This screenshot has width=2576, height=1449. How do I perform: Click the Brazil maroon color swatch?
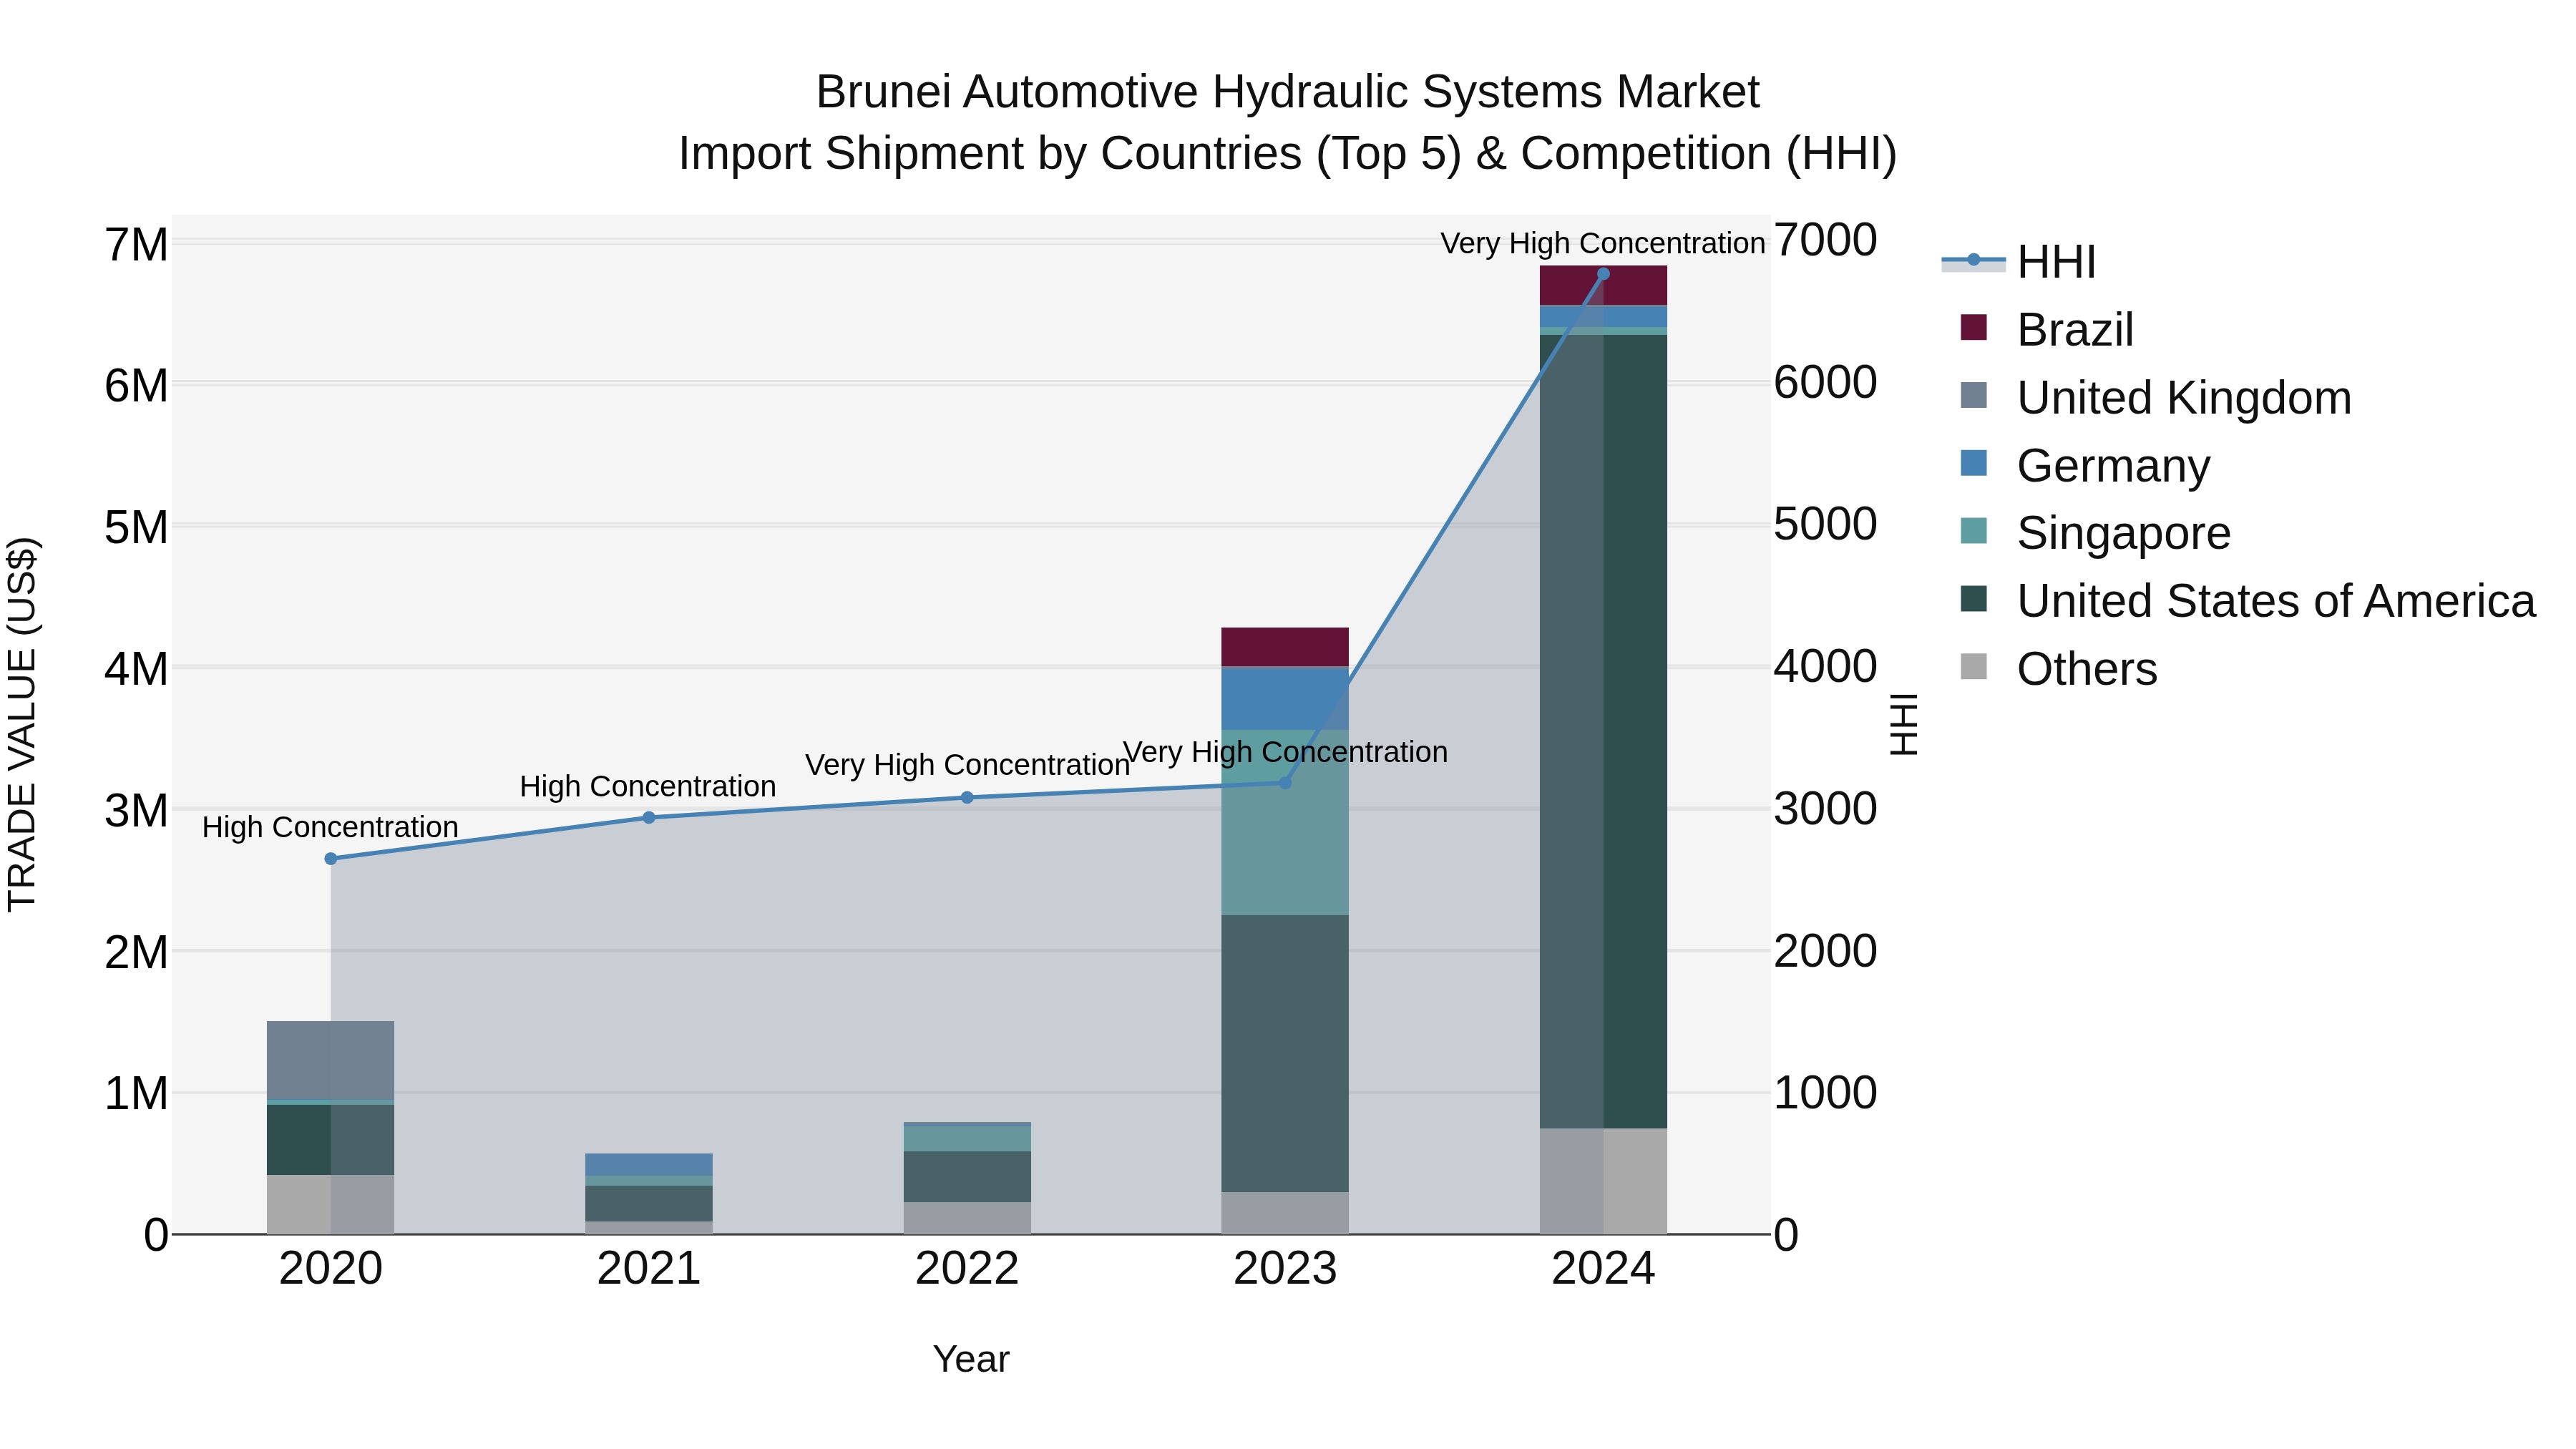pos(1974,327)
